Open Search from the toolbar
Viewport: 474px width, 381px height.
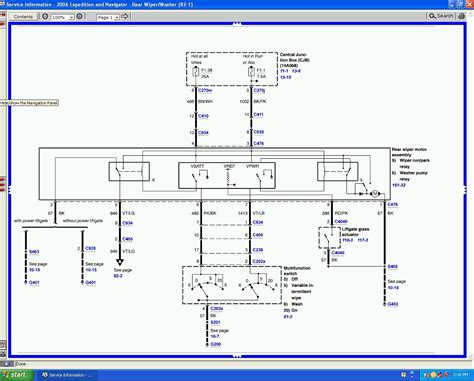pos(441,16)
